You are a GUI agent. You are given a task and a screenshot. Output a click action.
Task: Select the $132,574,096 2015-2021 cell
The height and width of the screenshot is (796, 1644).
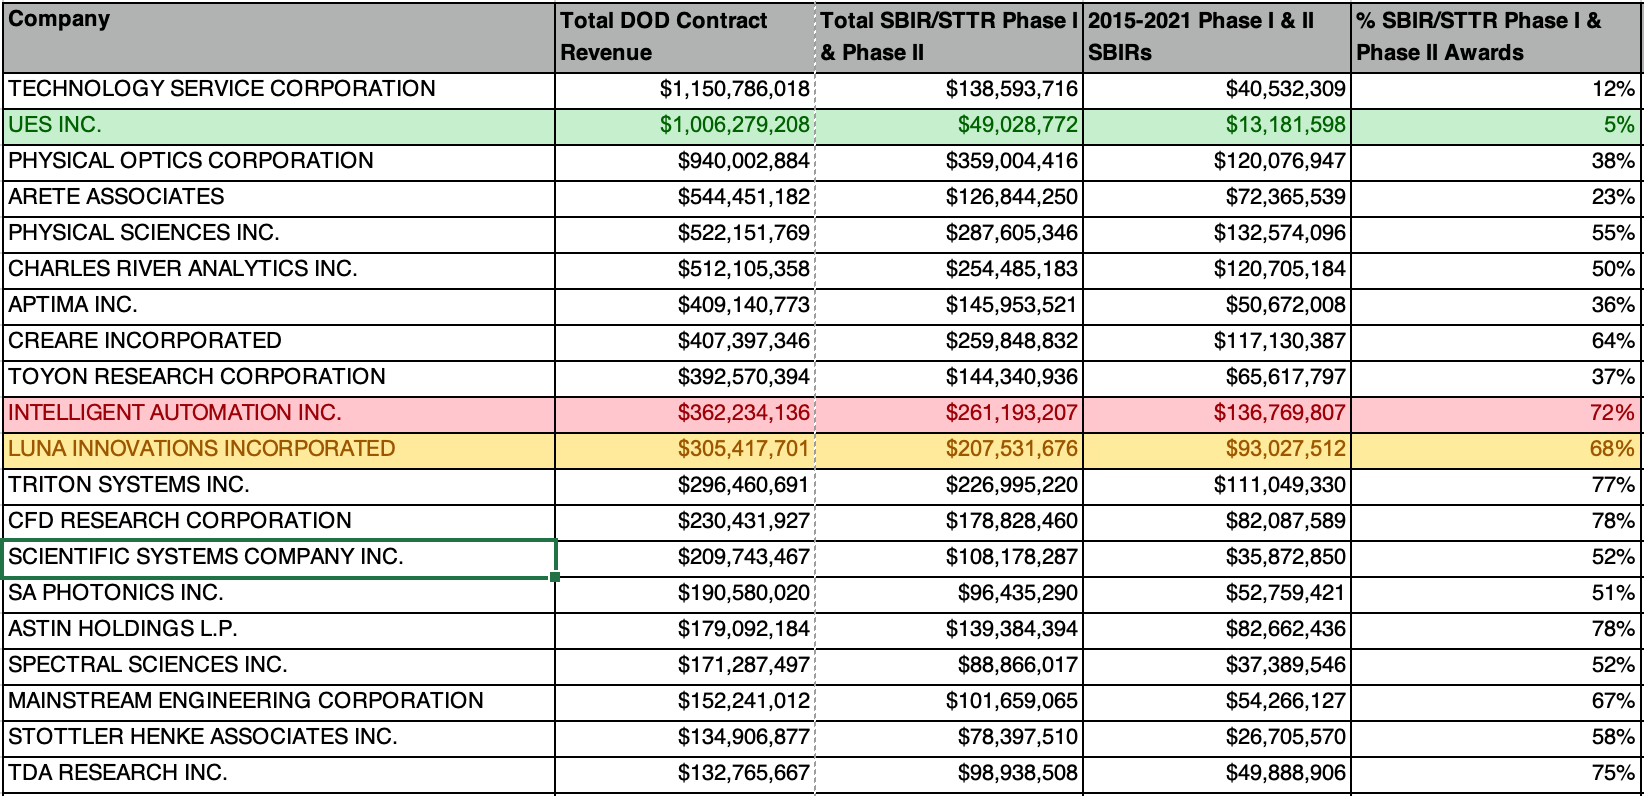pyautogui.click(x=1217, y=234)
